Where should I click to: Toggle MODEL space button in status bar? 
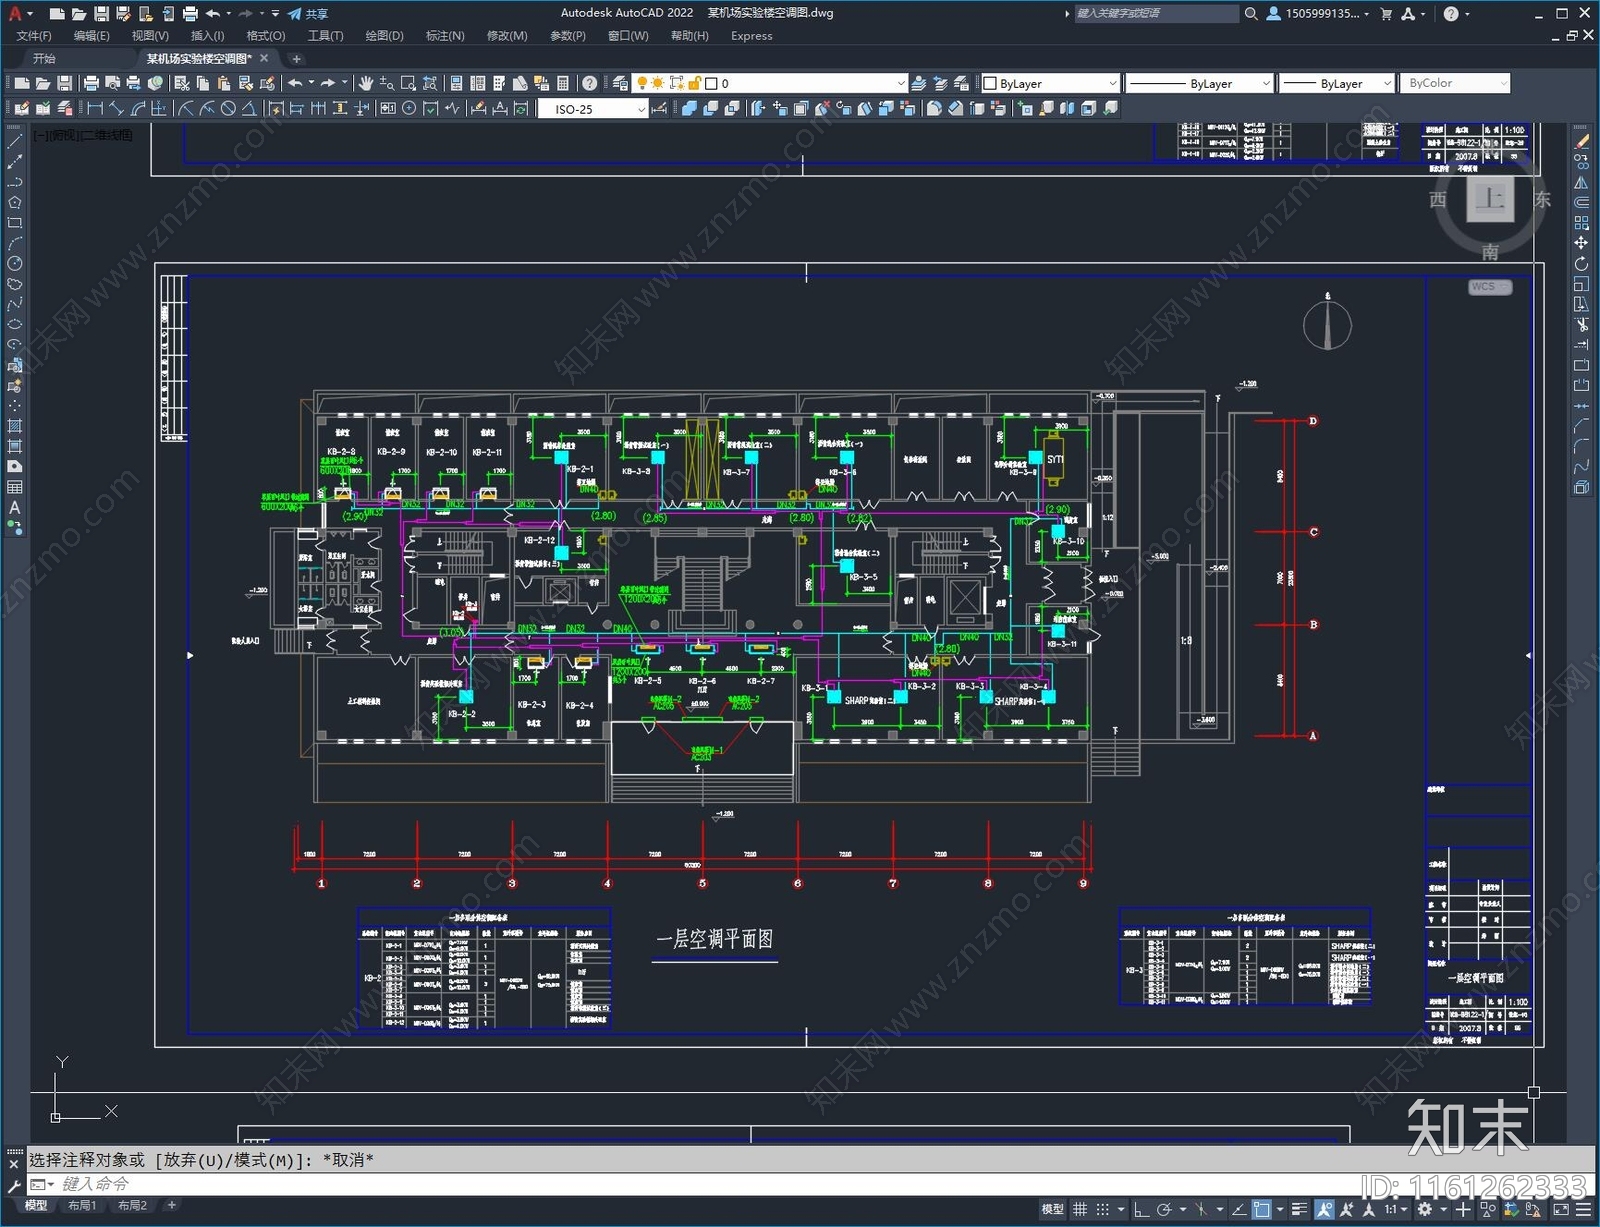coord(1053,1210)
